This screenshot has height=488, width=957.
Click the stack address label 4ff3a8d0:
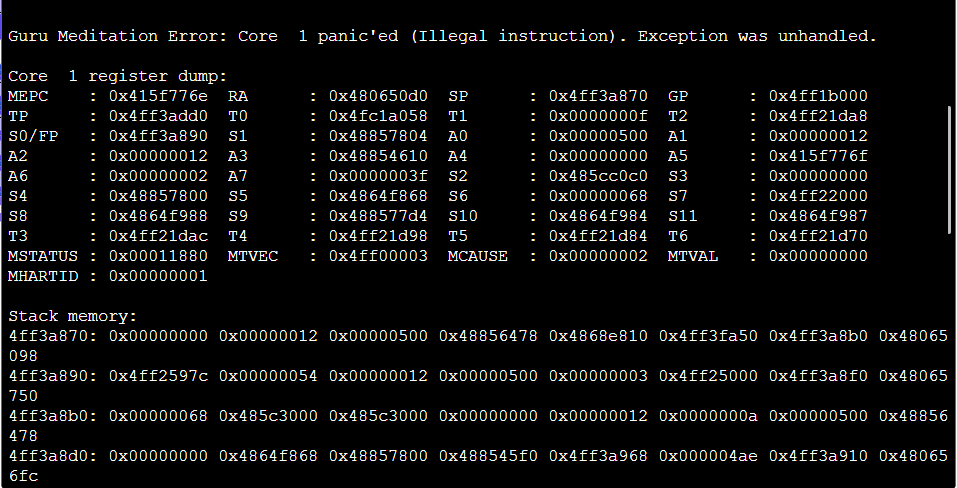52,457
